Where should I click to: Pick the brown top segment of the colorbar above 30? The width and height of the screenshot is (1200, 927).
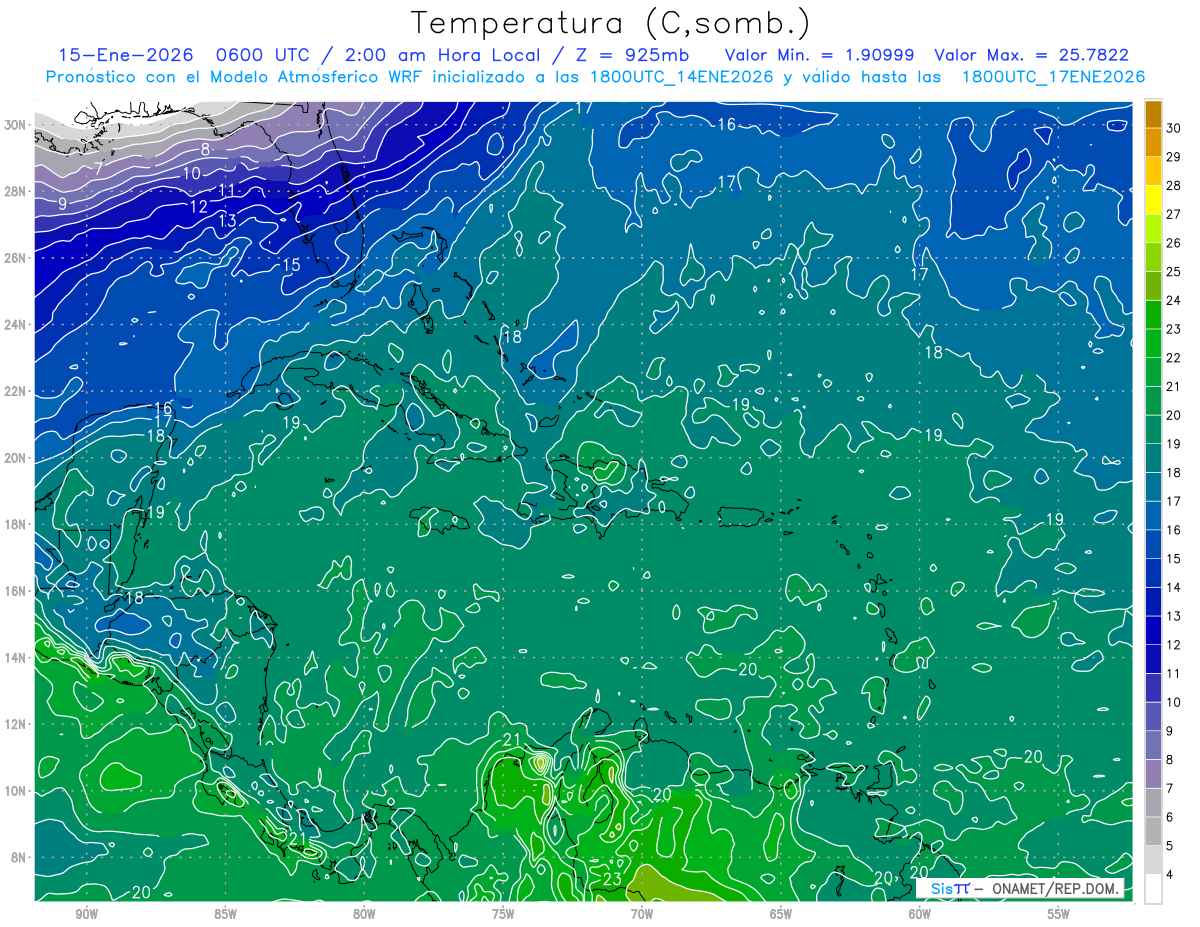(x=1153, y=114)
